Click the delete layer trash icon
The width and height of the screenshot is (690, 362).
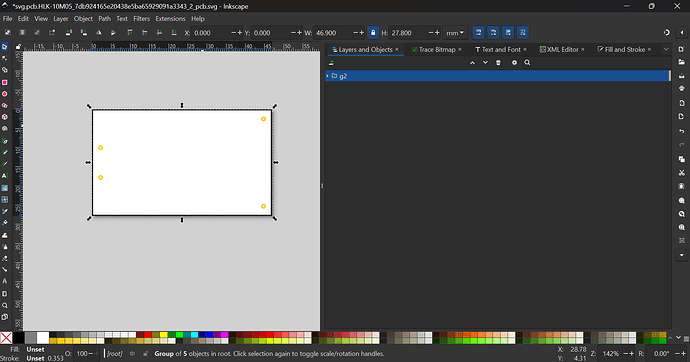tap(498, 63)
